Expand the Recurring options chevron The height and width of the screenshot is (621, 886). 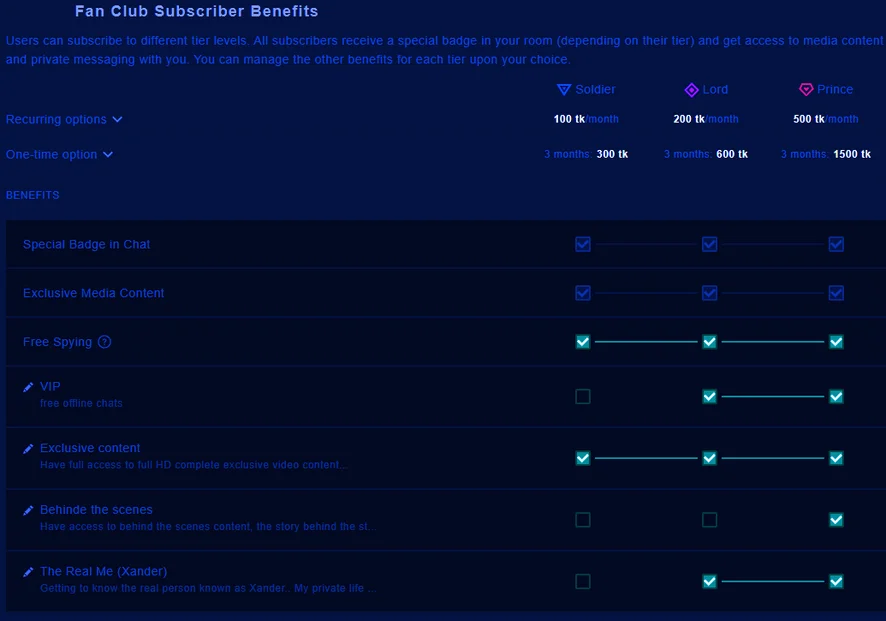(x=118, y=119)
